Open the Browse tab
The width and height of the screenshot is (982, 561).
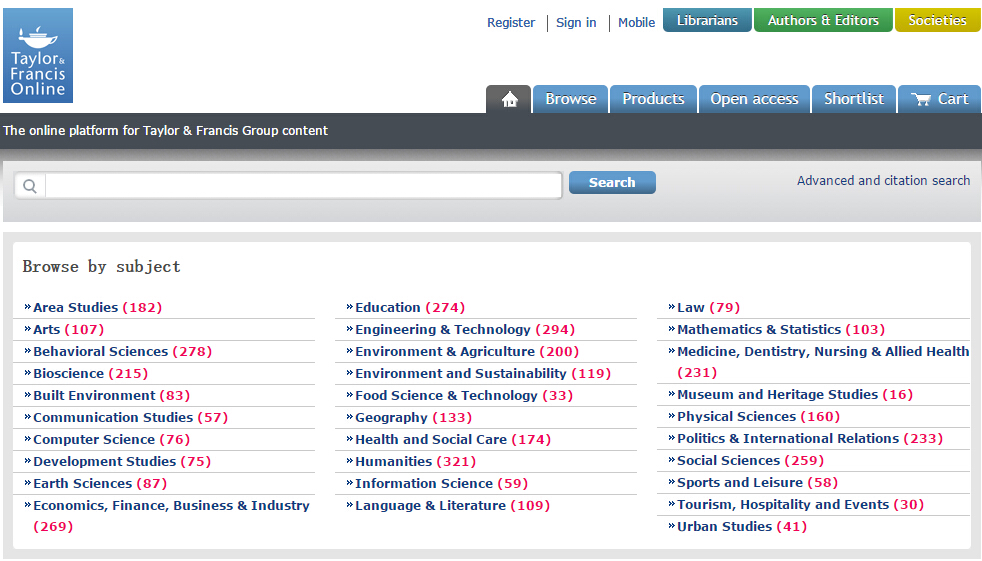(570, 99)
